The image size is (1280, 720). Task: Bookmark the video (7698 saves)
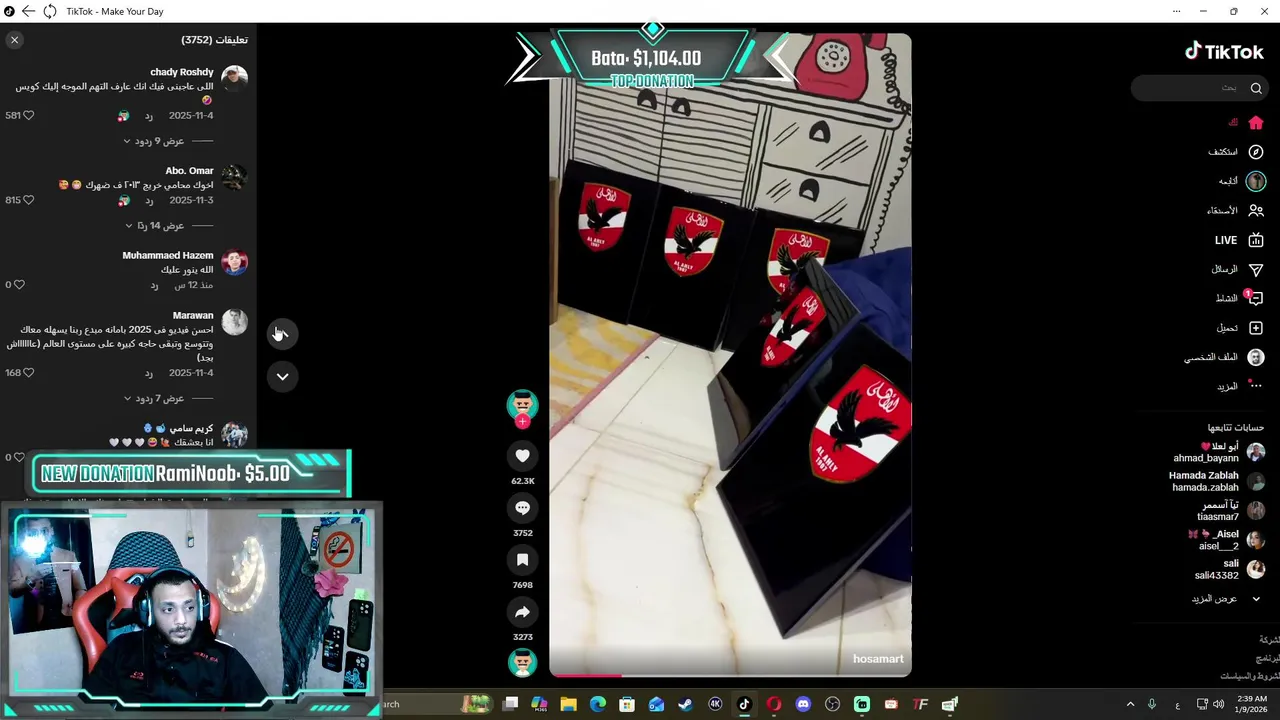click(x=522, y=560)
